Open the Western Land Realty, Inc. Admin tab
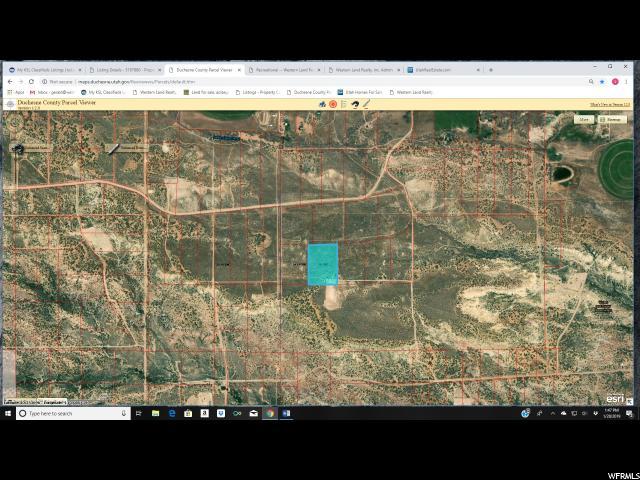The image size is (640, 480). point(364,70)
